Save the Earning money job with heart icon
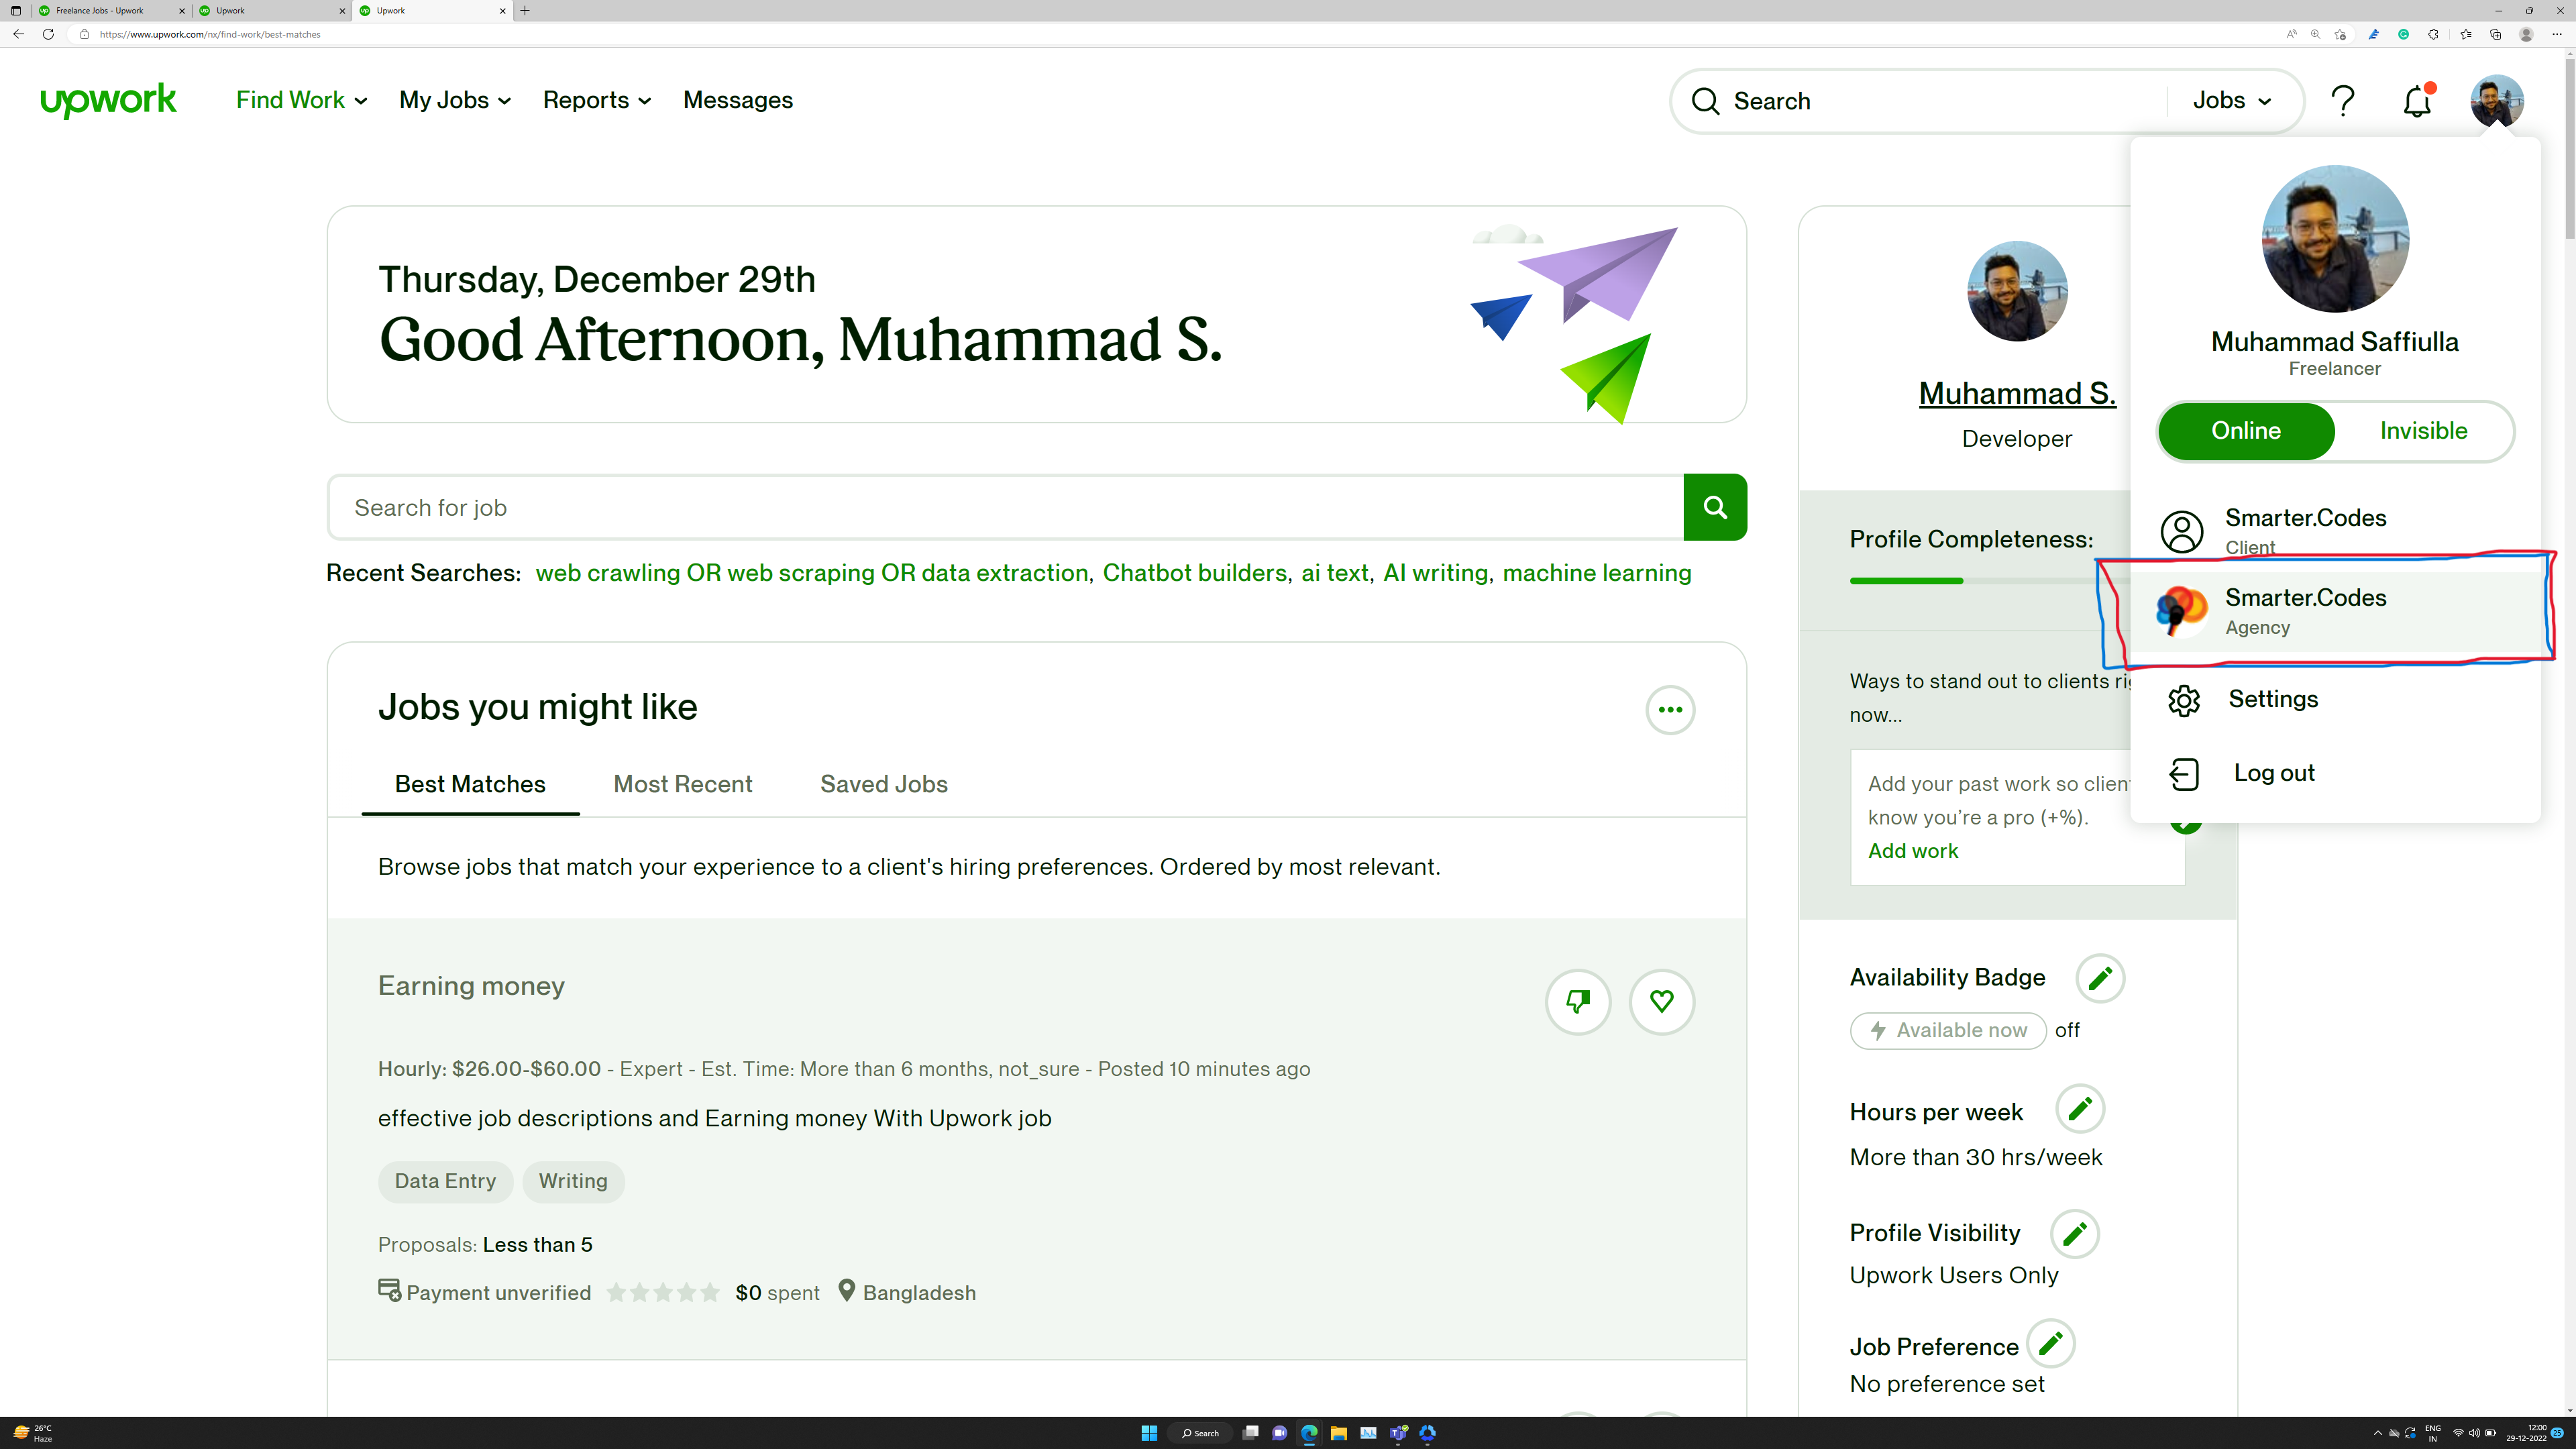This screenshot has width=2576, height=1449. pos(1662,1001)
